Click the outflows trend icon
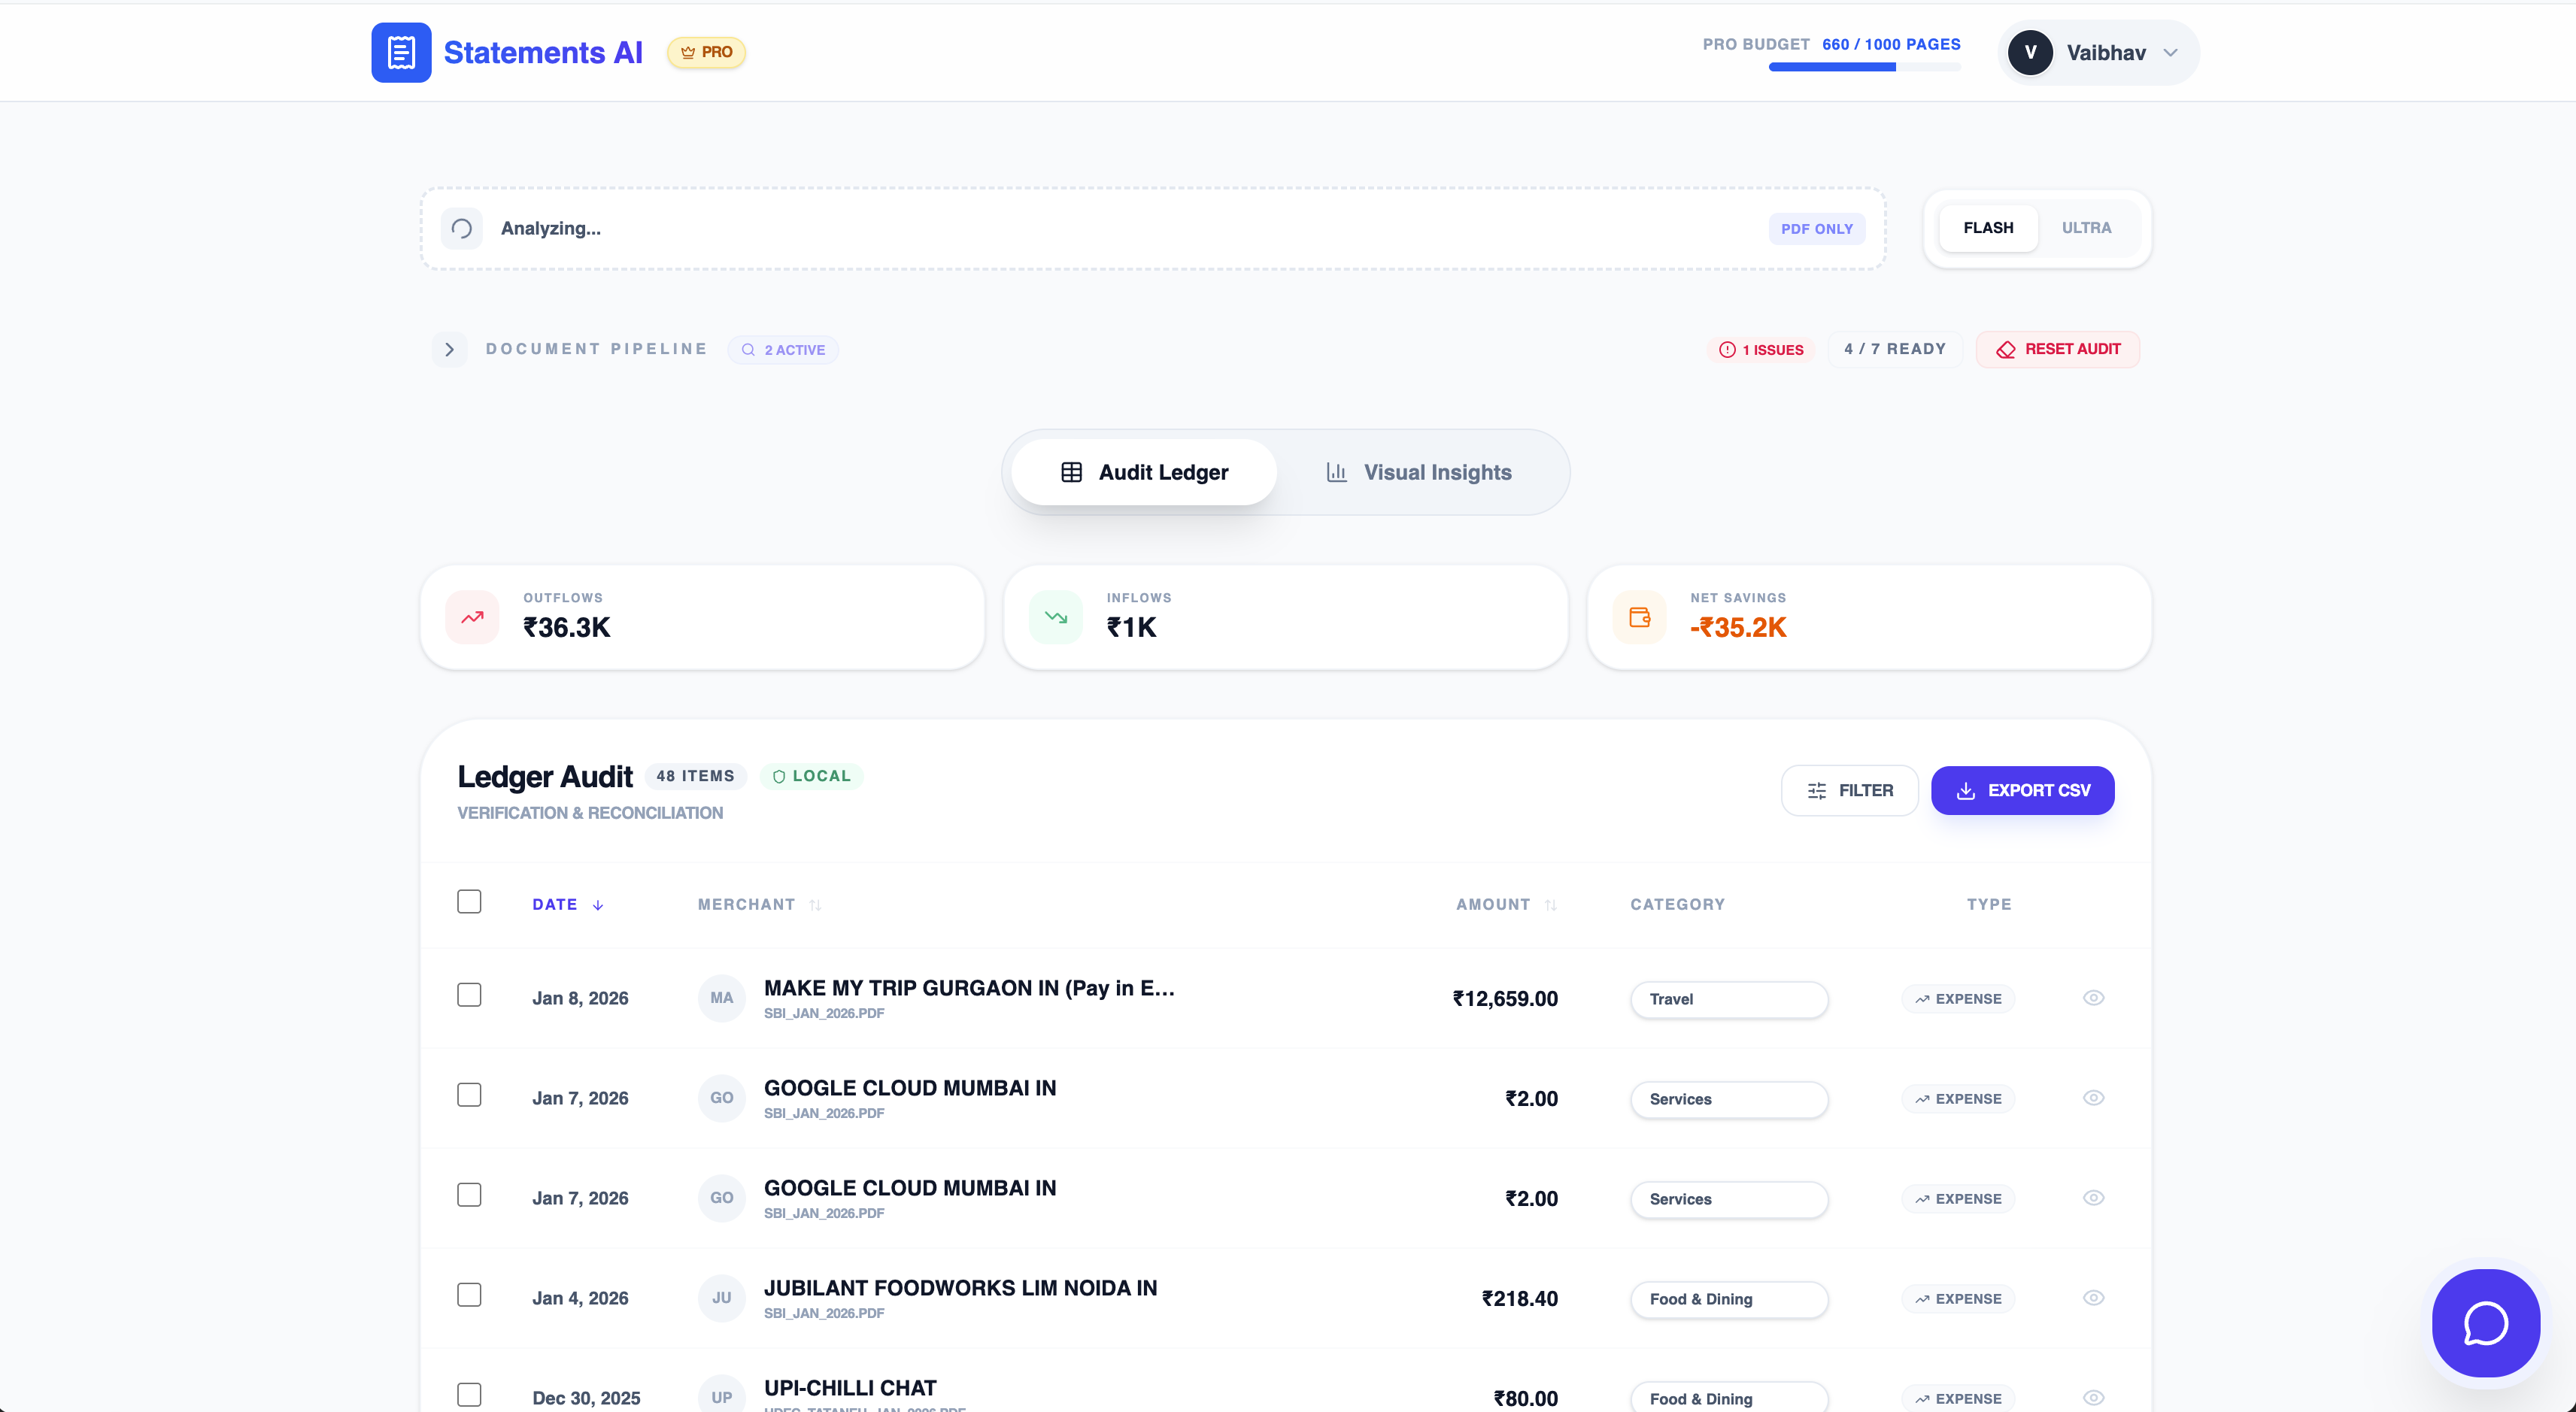This screenshot has height=1412, width=2576. coord(472,617)
